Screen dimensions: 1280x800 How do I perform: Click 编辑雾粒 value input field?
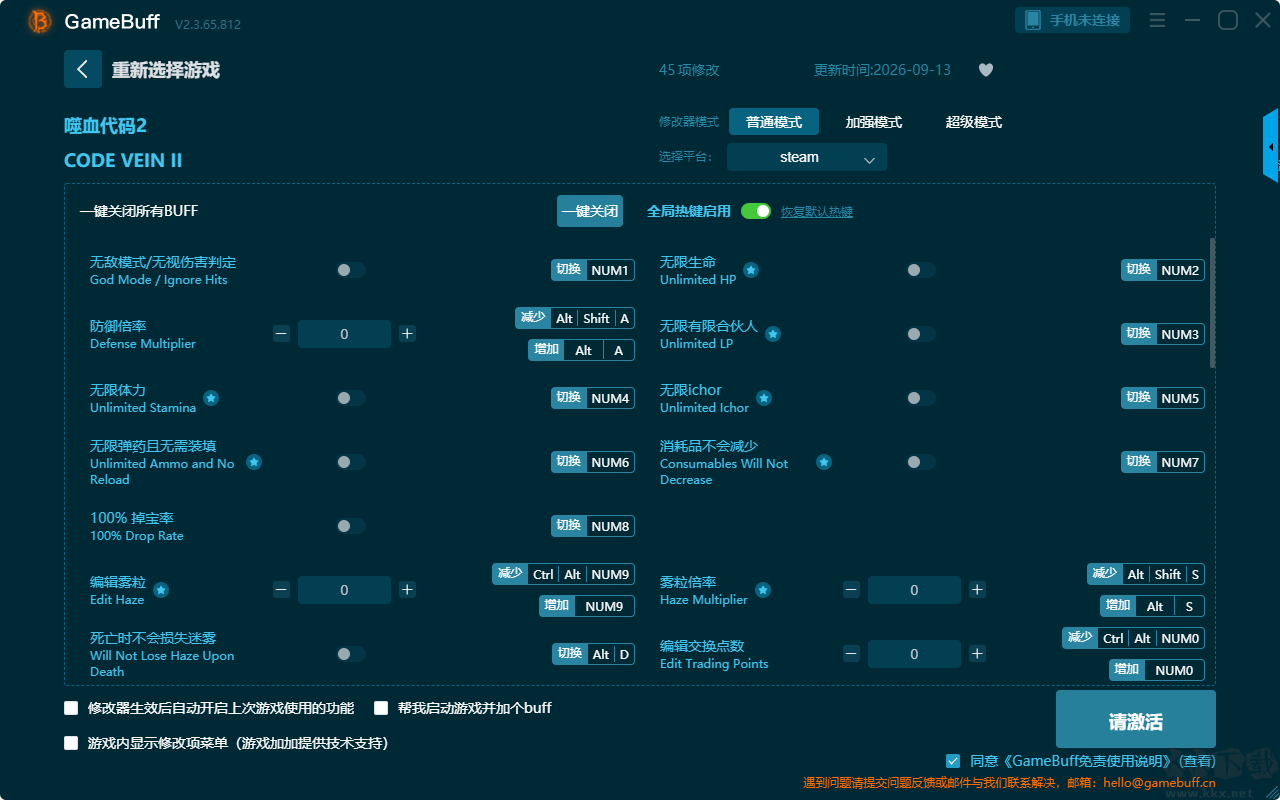coord(344,590)
